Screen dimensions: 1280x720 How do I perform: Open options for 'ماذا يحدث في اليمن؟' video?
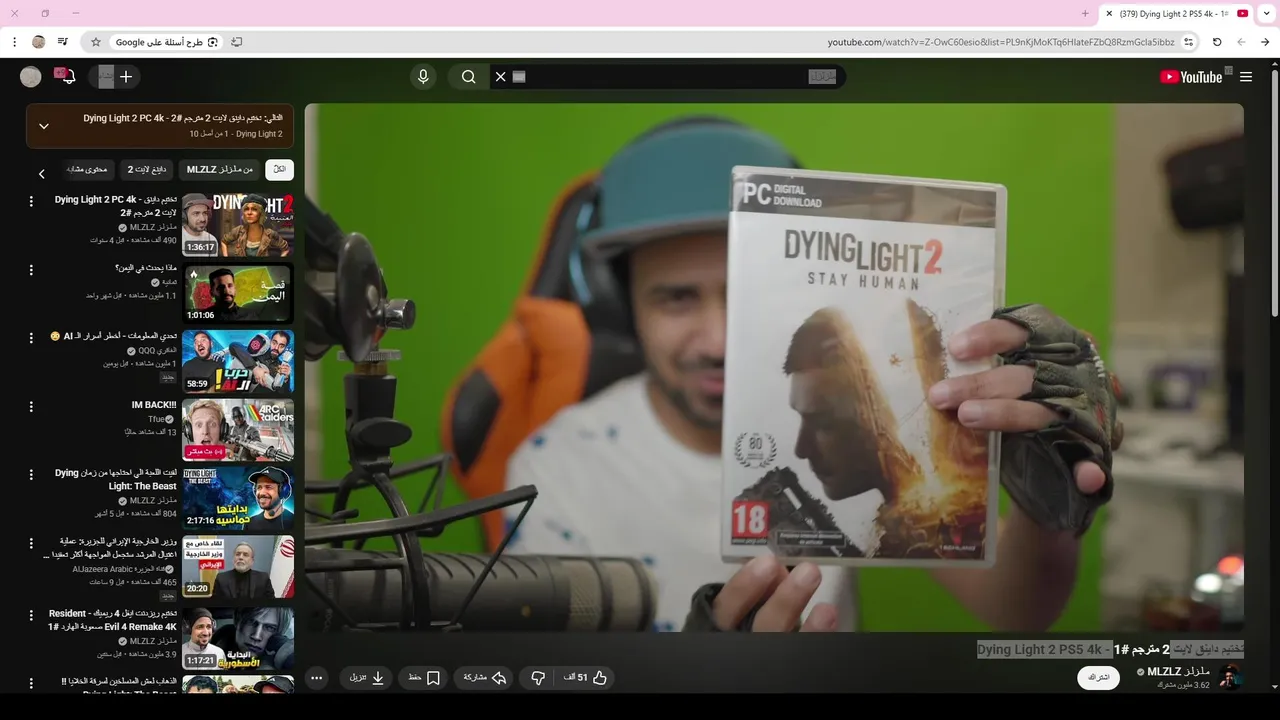coord(31,270)
